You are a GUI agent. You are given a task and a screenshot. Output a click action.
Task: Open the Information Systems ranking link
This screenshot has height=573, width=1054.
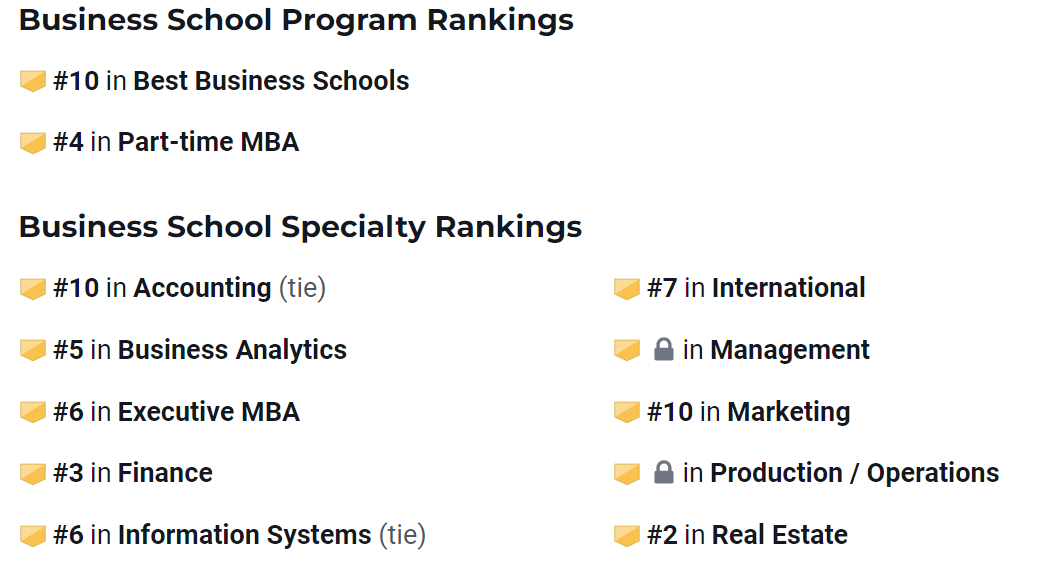(x=245, y=535)
